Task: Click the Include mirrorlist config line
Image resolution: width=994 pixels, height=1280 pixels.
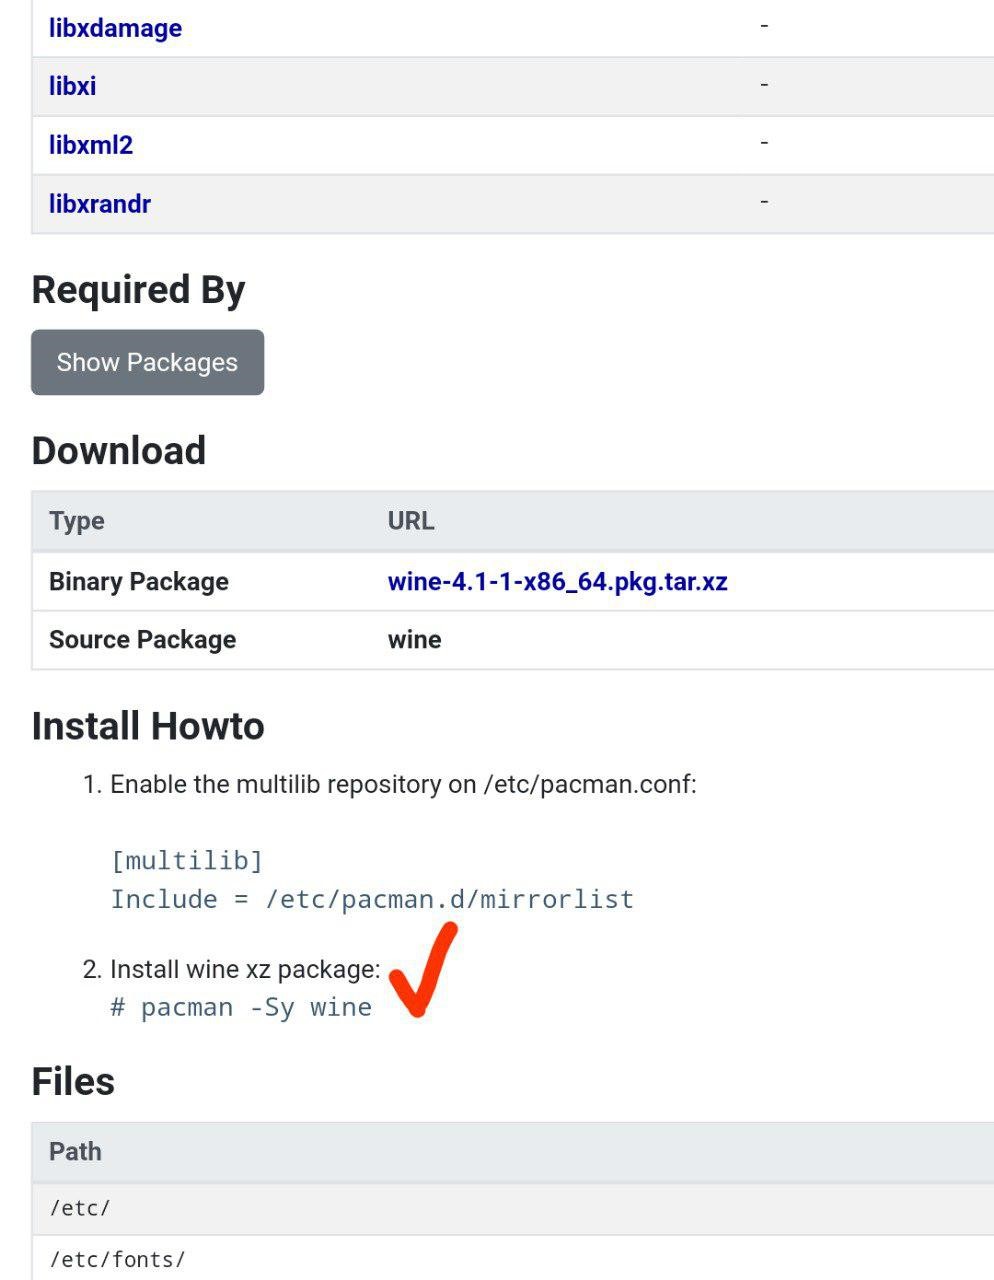Action: pyautogui.click(x=372, y=899)
